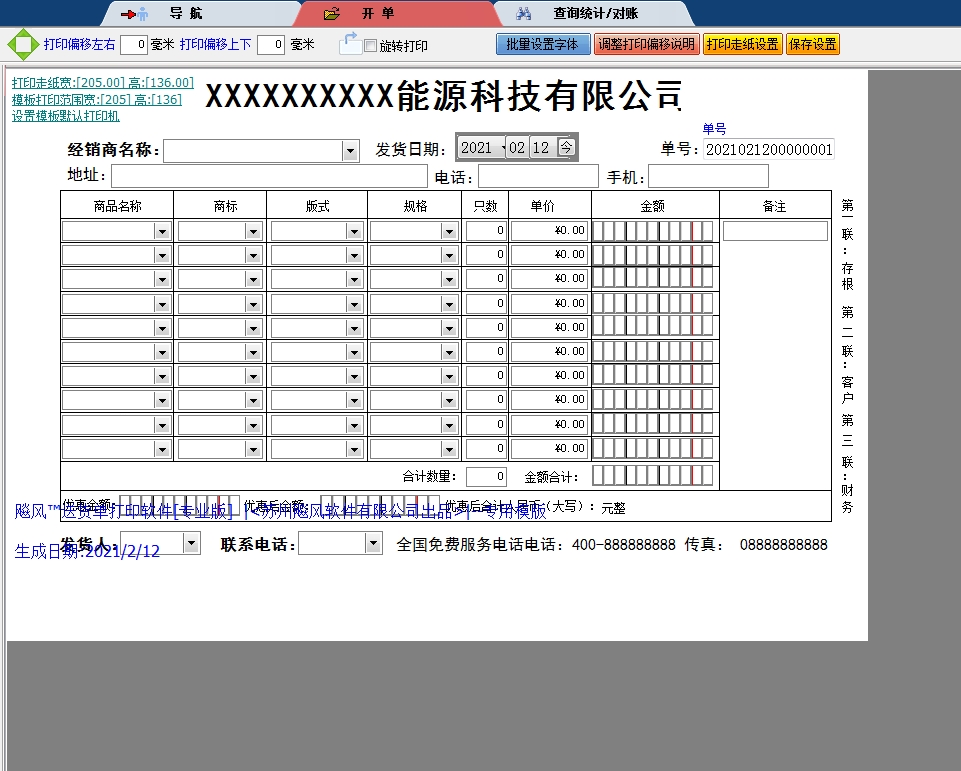This screenshot has width=961, height=771.
Task: Click the 保存设置 button
Action: click(x=812, y=44)
